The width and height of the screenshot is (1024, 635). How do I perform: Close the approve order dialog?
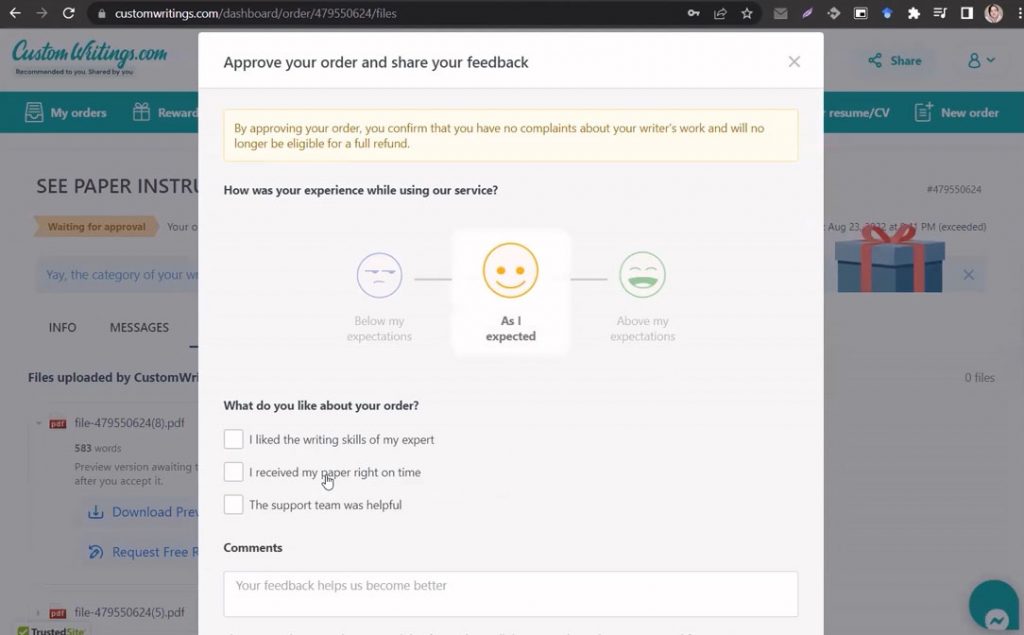(x=794, y=62)
